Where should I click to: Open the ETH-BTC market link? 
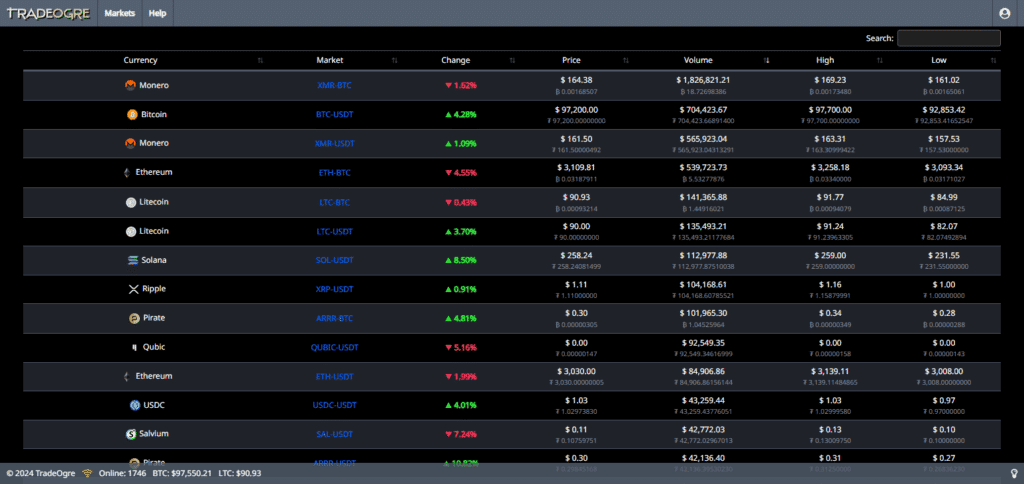click(334, 173)
